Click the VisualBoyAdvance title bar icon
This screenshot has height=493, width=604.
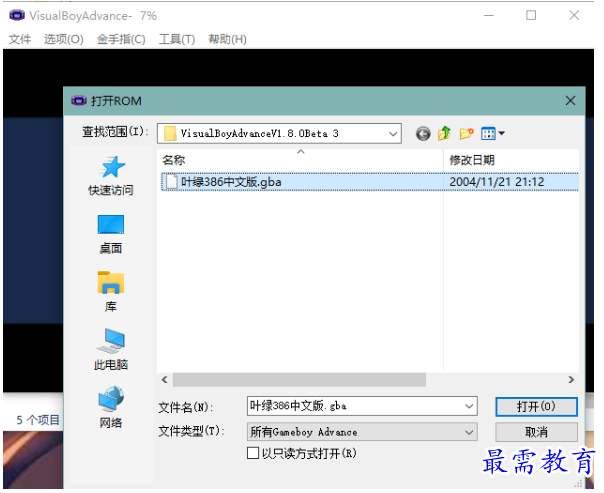coord(17,15)
